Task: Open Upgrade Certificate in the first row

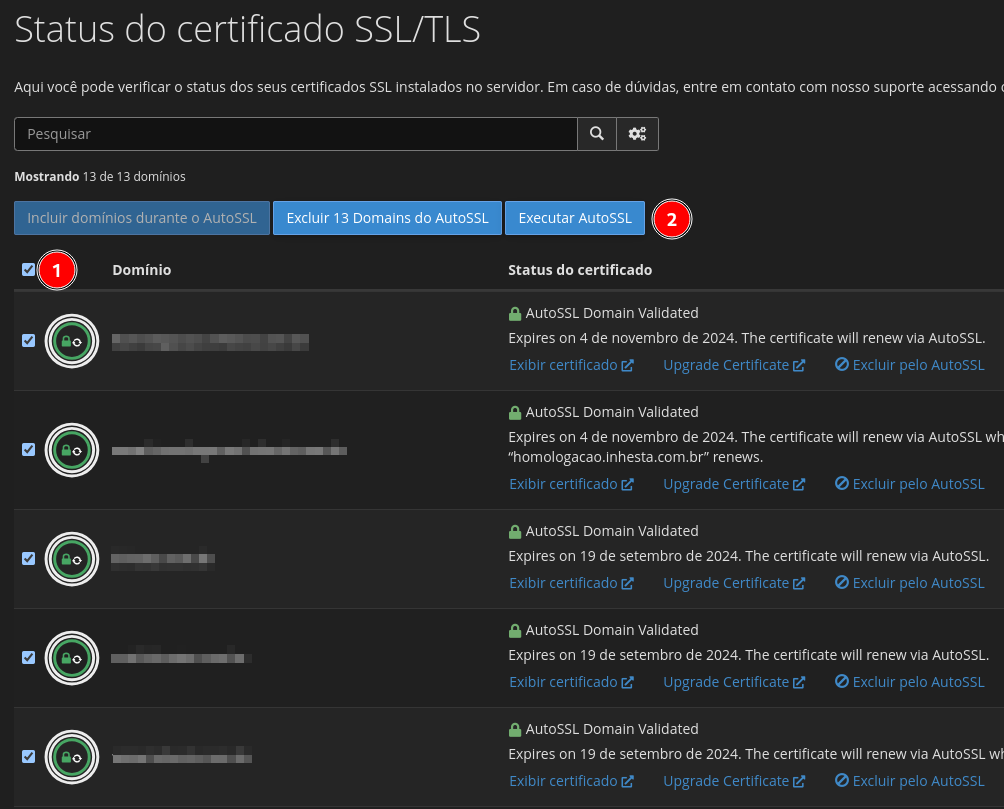Action: click(734, 365)
